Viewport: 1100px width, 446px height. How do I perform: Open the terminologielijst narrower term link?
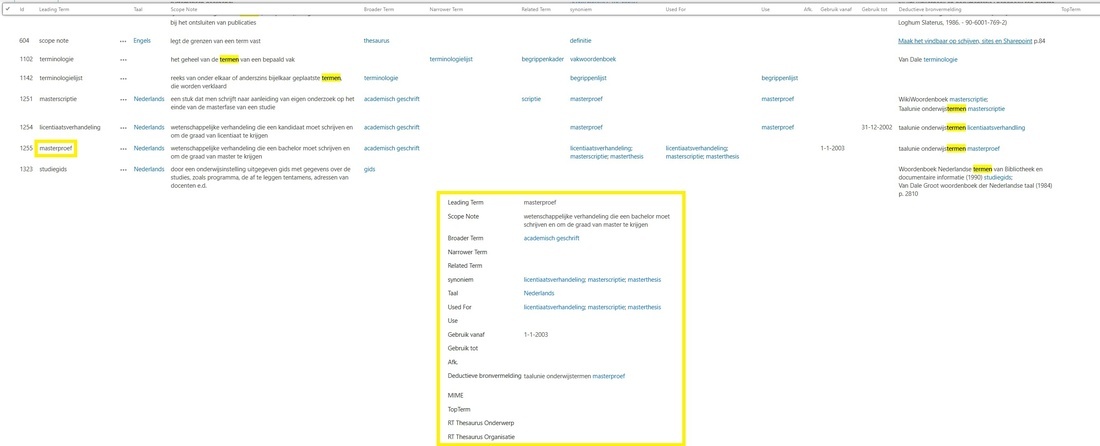click(450, 60)
